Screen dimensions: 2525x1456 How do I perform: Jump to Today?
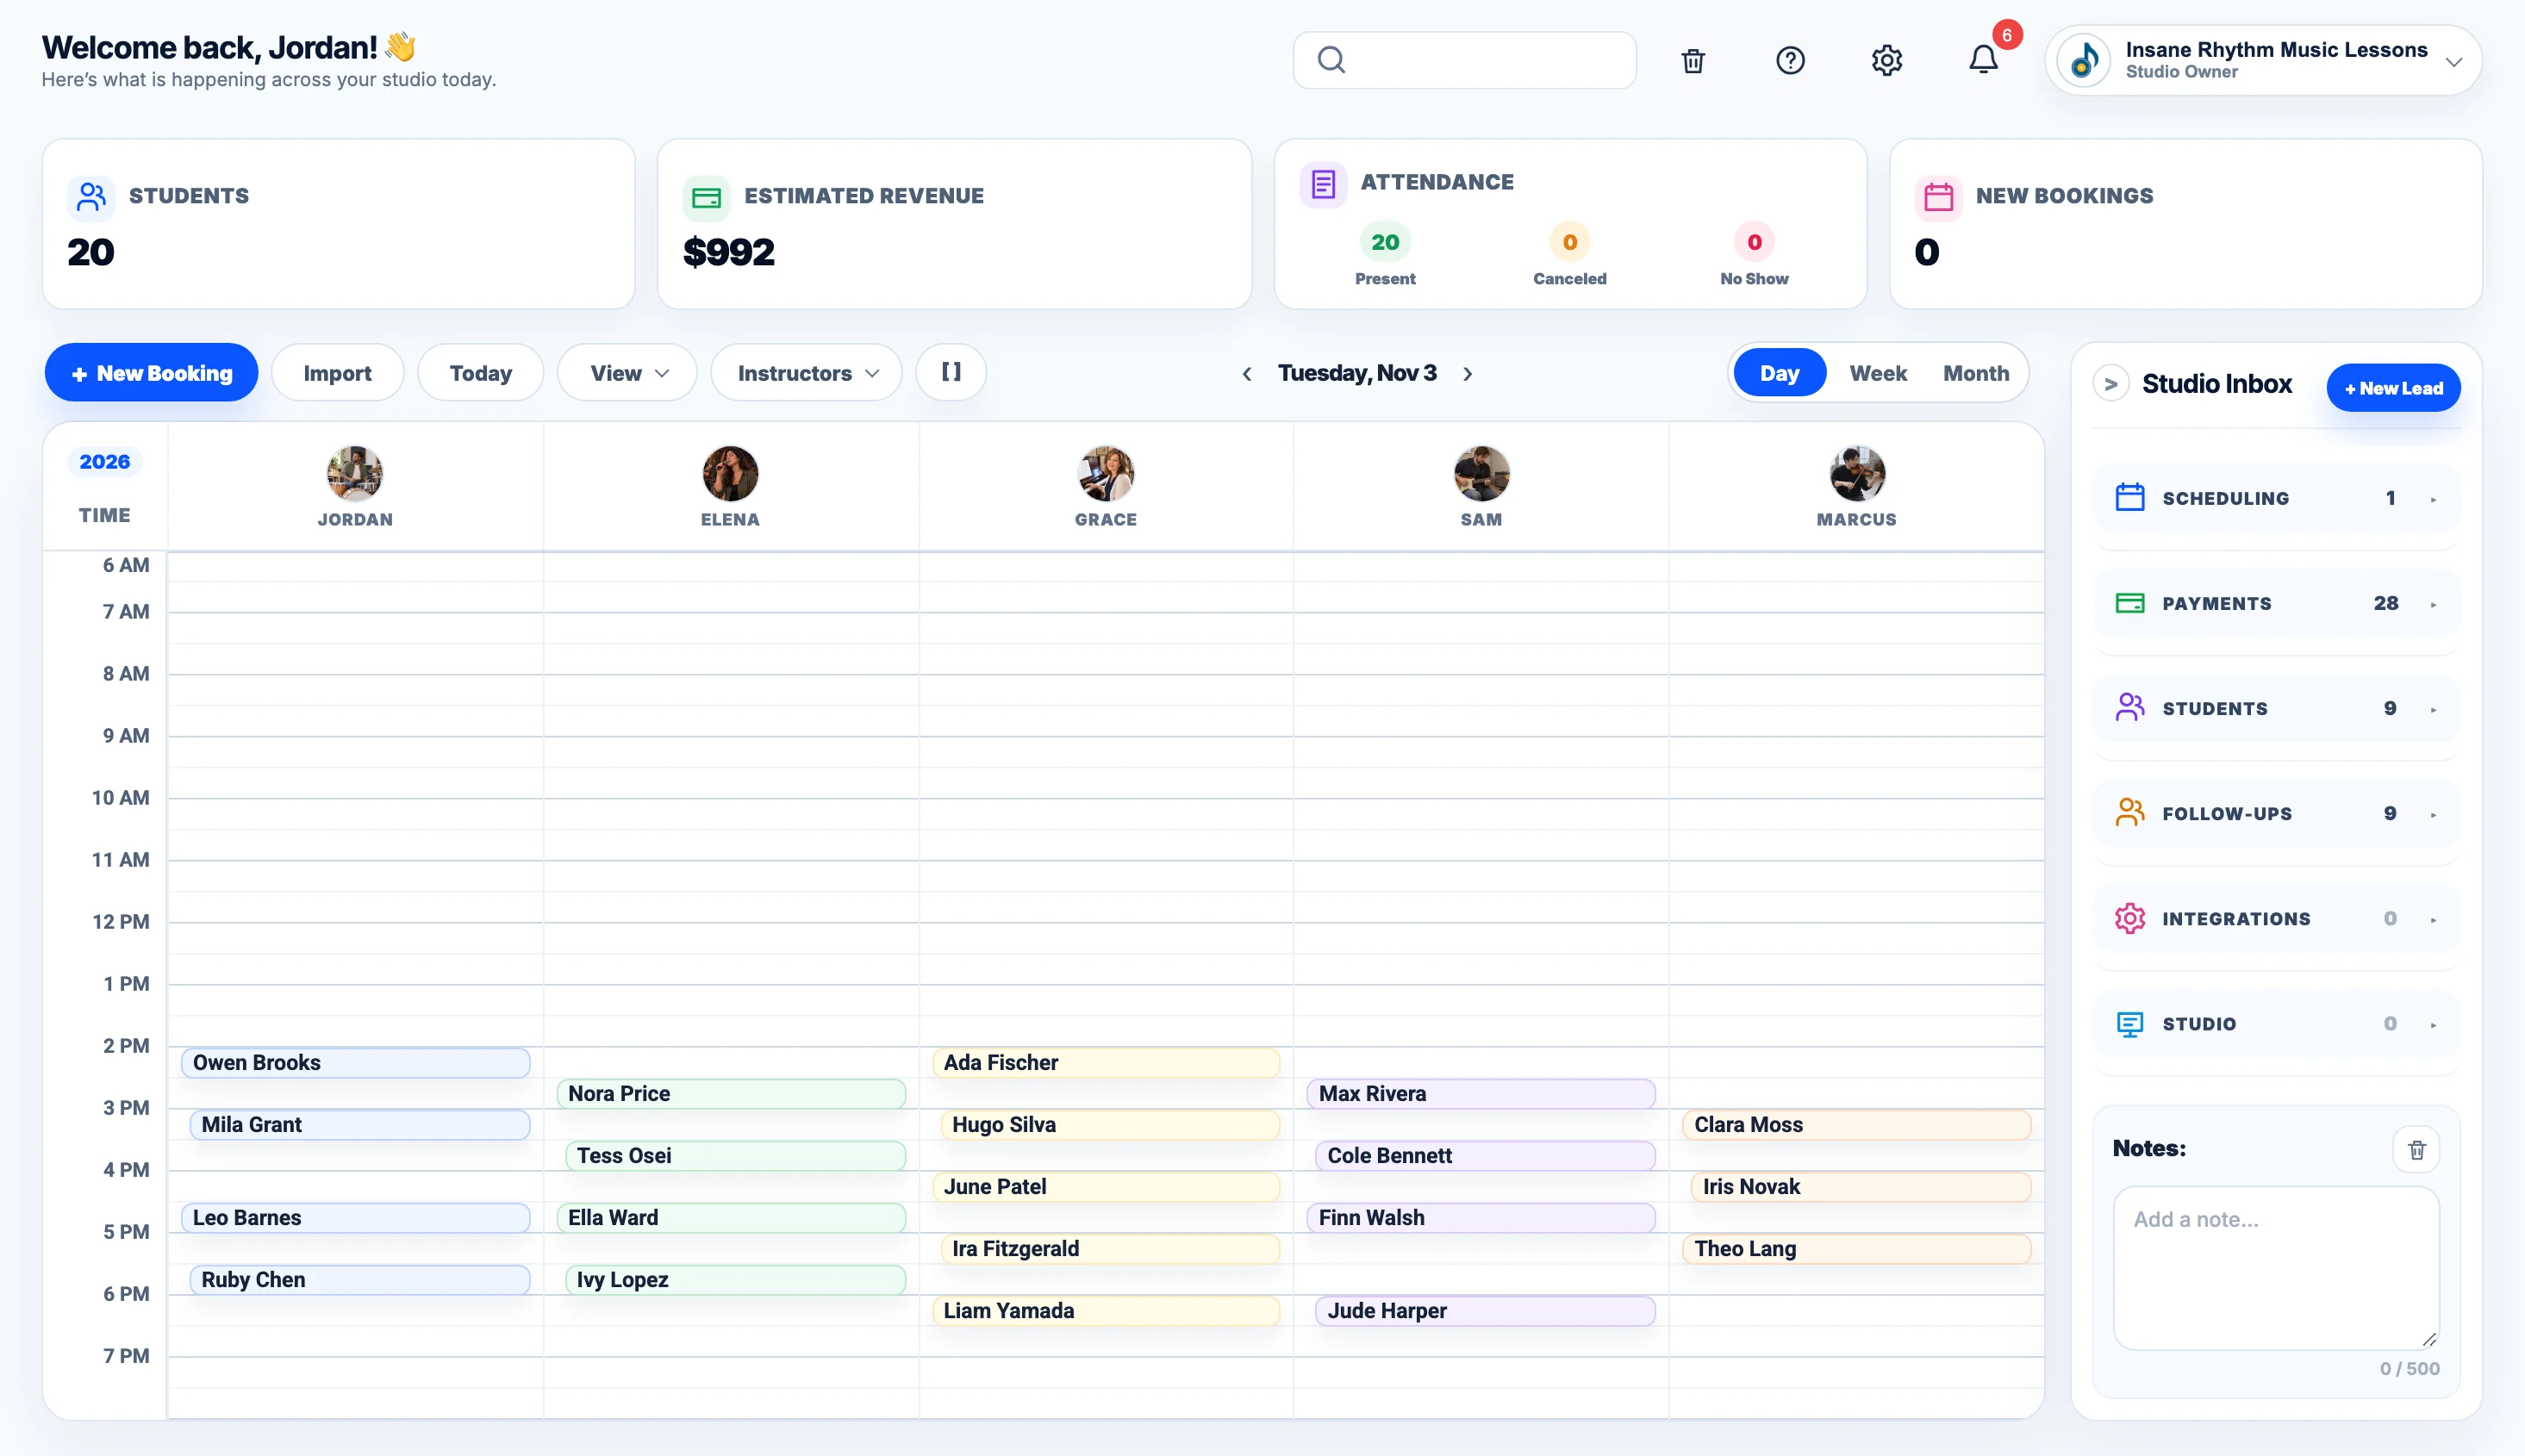click(480, 373)
